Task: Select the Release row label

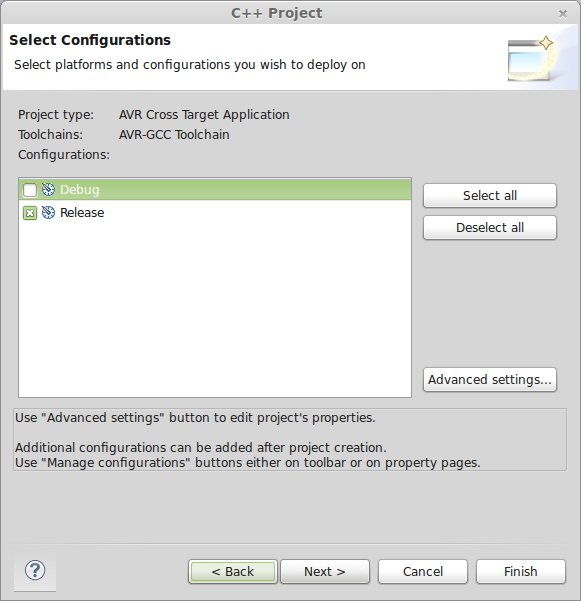Action: click(82, 213)
